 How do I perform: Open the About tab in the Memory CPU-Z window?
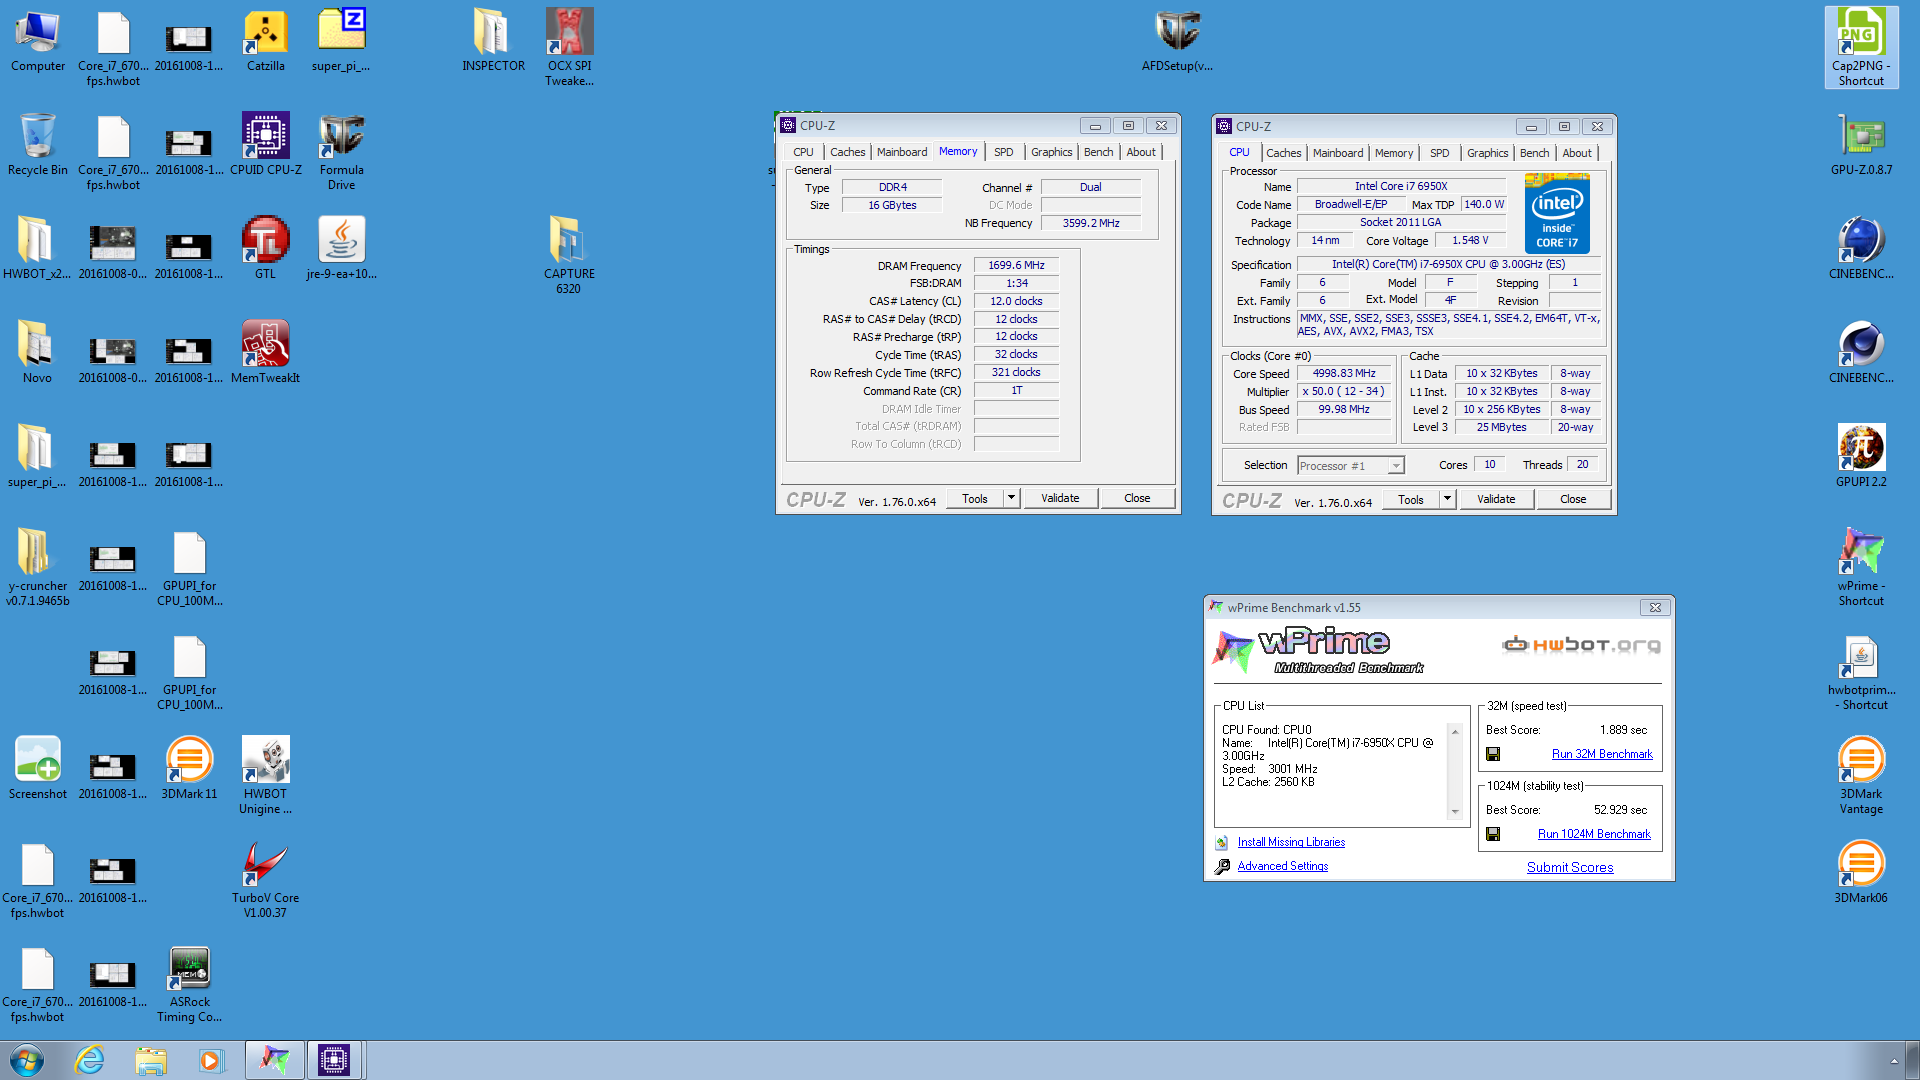point(1140,152)
